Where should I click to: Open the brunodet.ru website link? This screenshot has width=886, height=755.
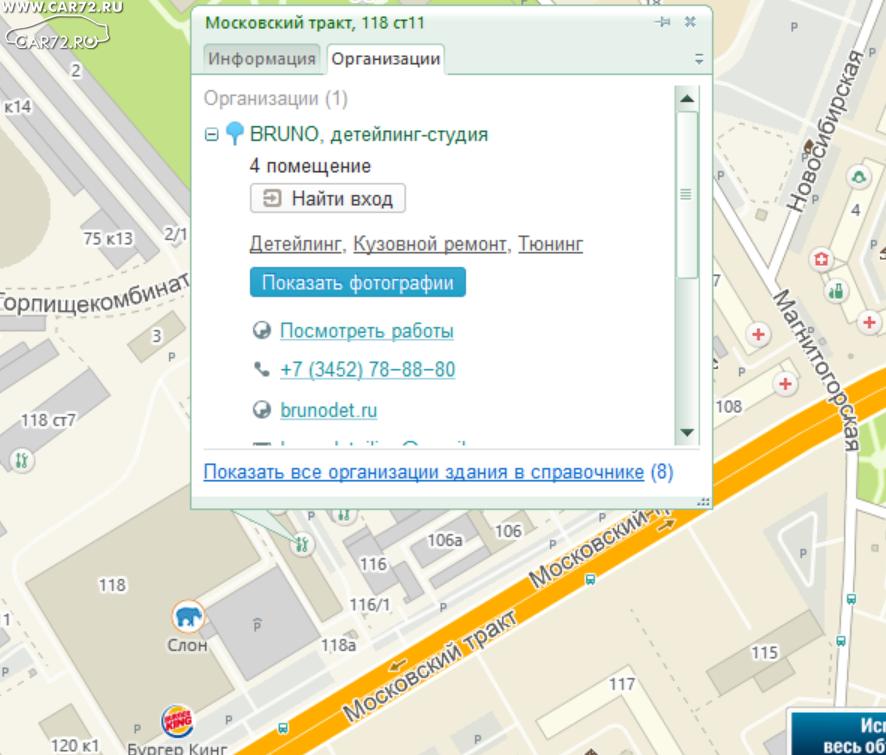coord(328,410)
